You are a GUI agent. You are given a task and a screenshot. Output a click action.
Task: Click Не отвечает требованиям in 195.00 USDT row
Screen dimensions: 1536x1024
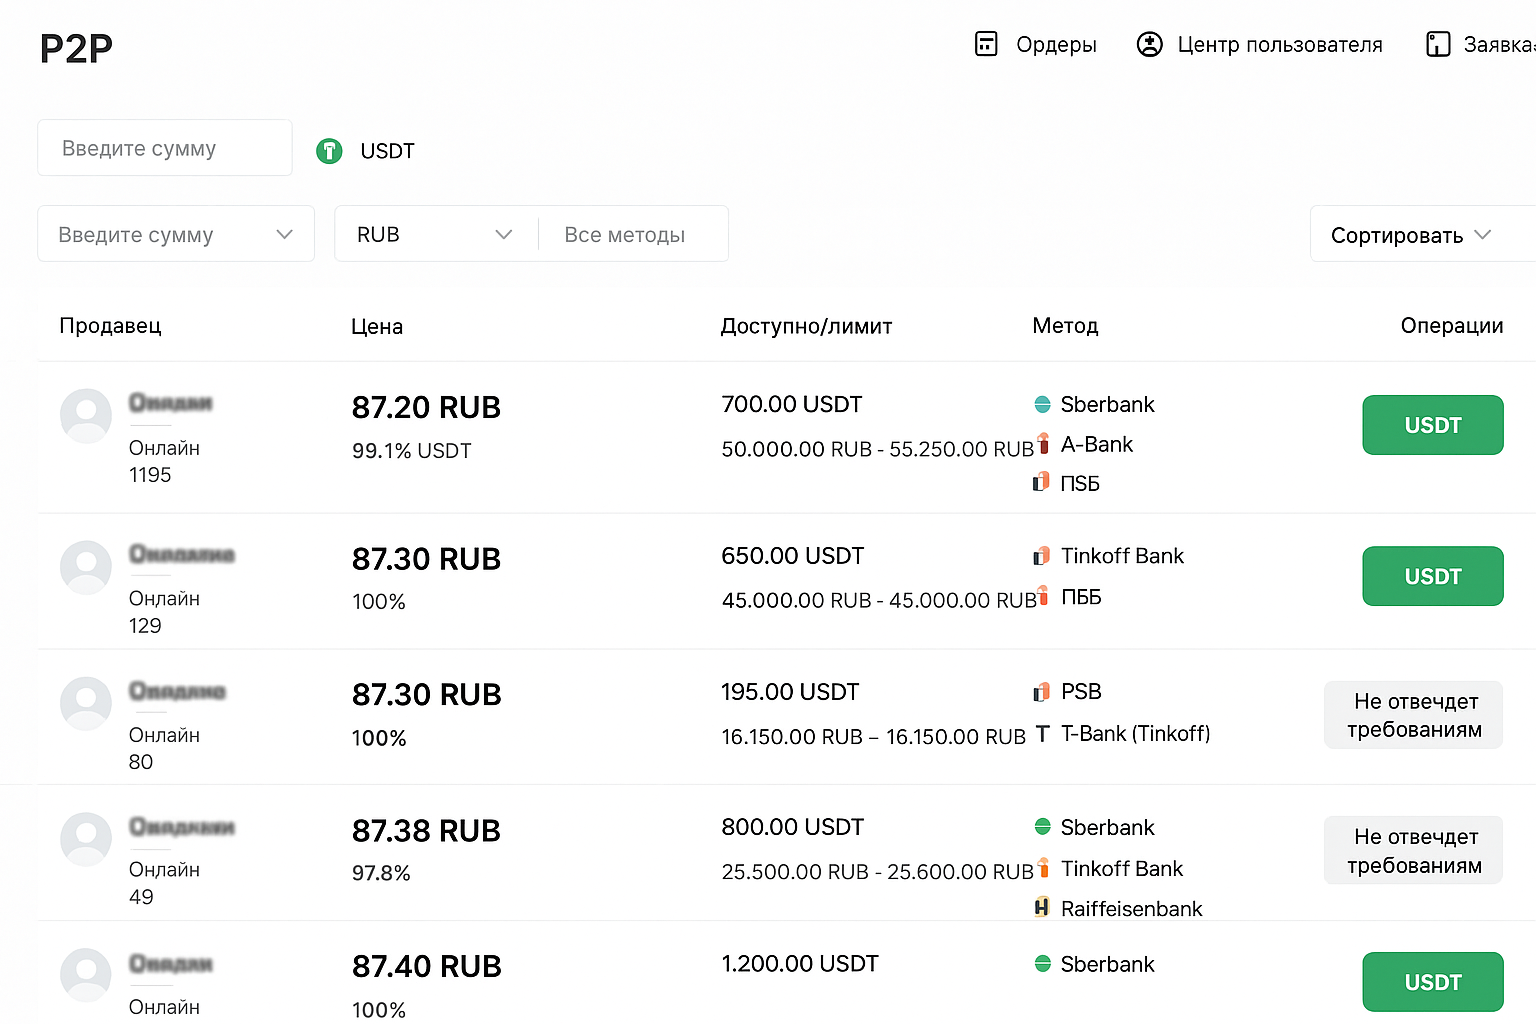1414,715
